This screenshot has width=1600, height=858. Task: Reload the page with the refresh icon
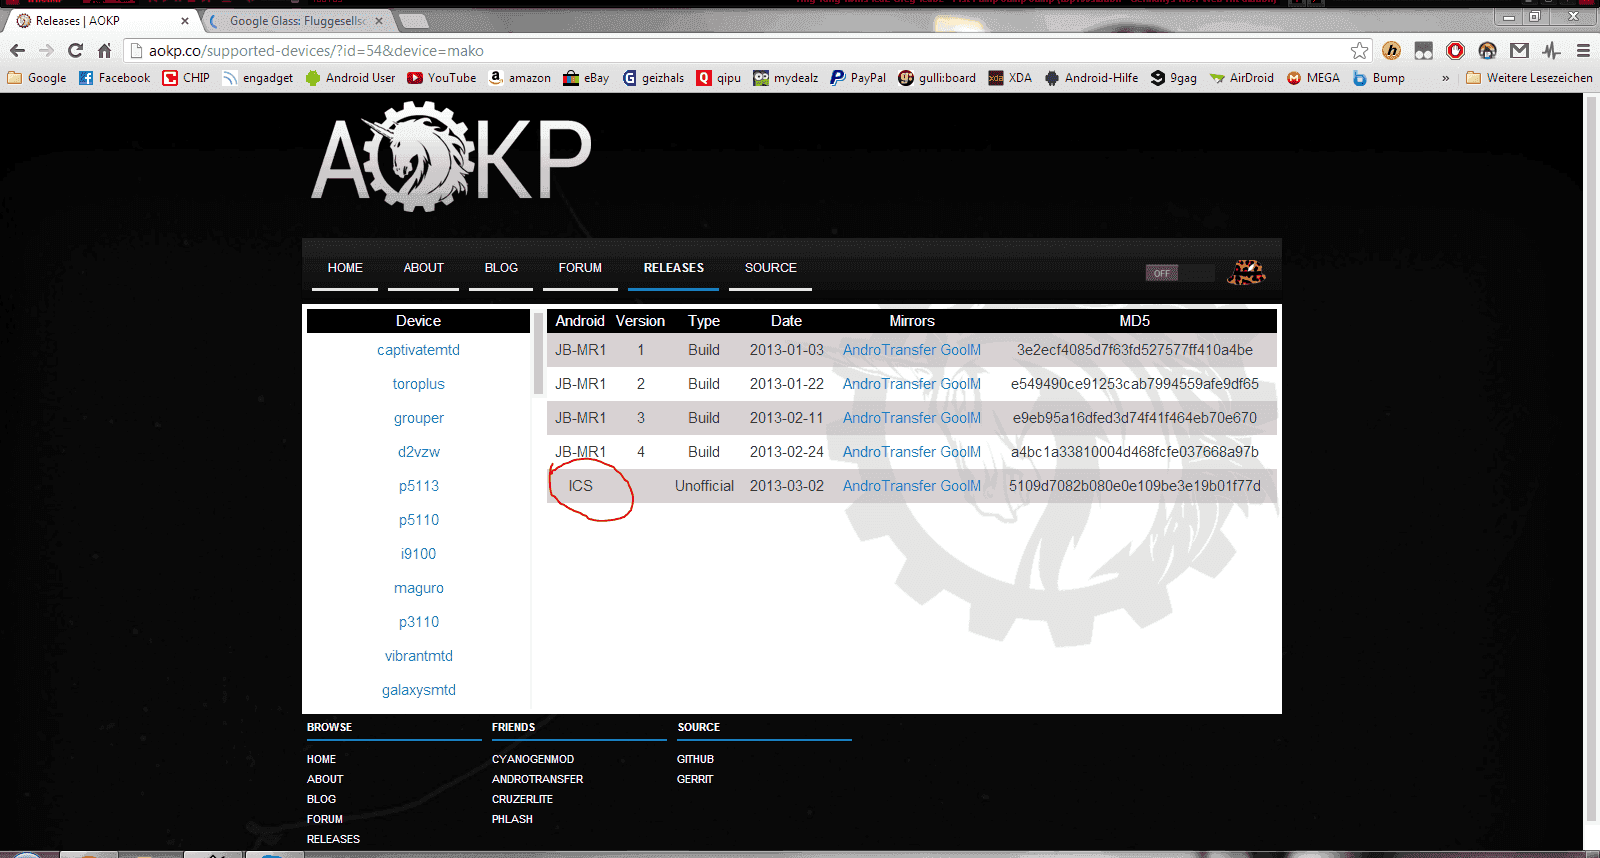coord(75,50)
